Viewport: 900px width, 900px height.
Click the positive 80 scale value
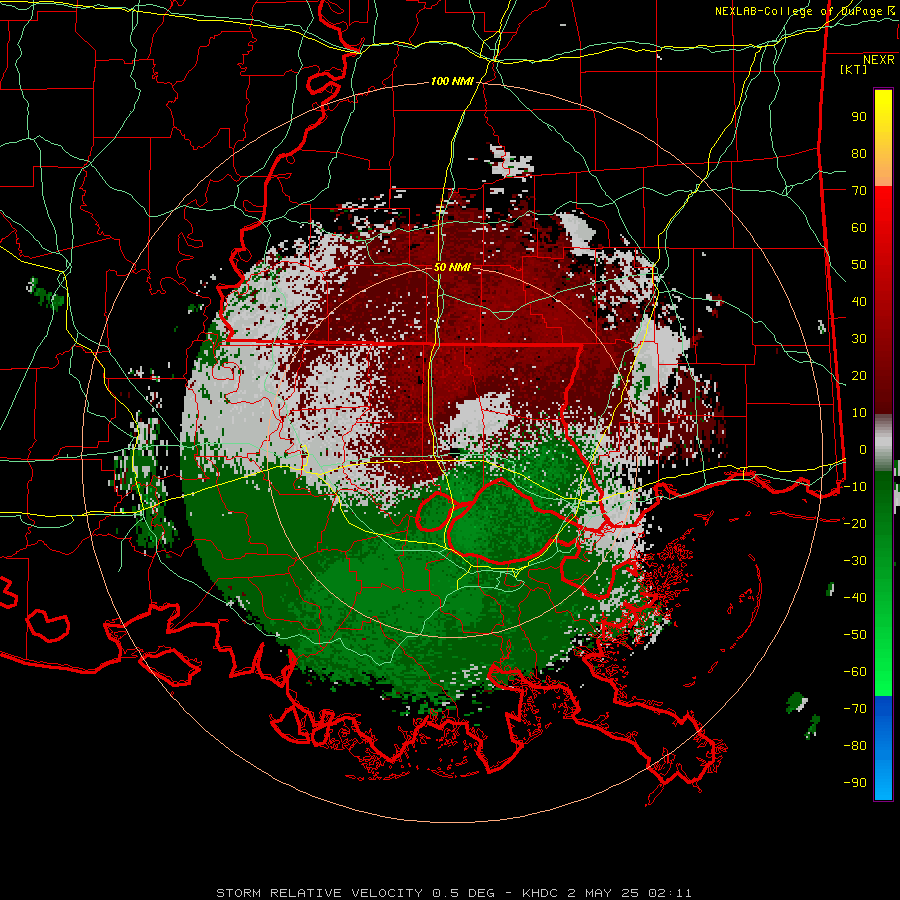pos(859,153)
